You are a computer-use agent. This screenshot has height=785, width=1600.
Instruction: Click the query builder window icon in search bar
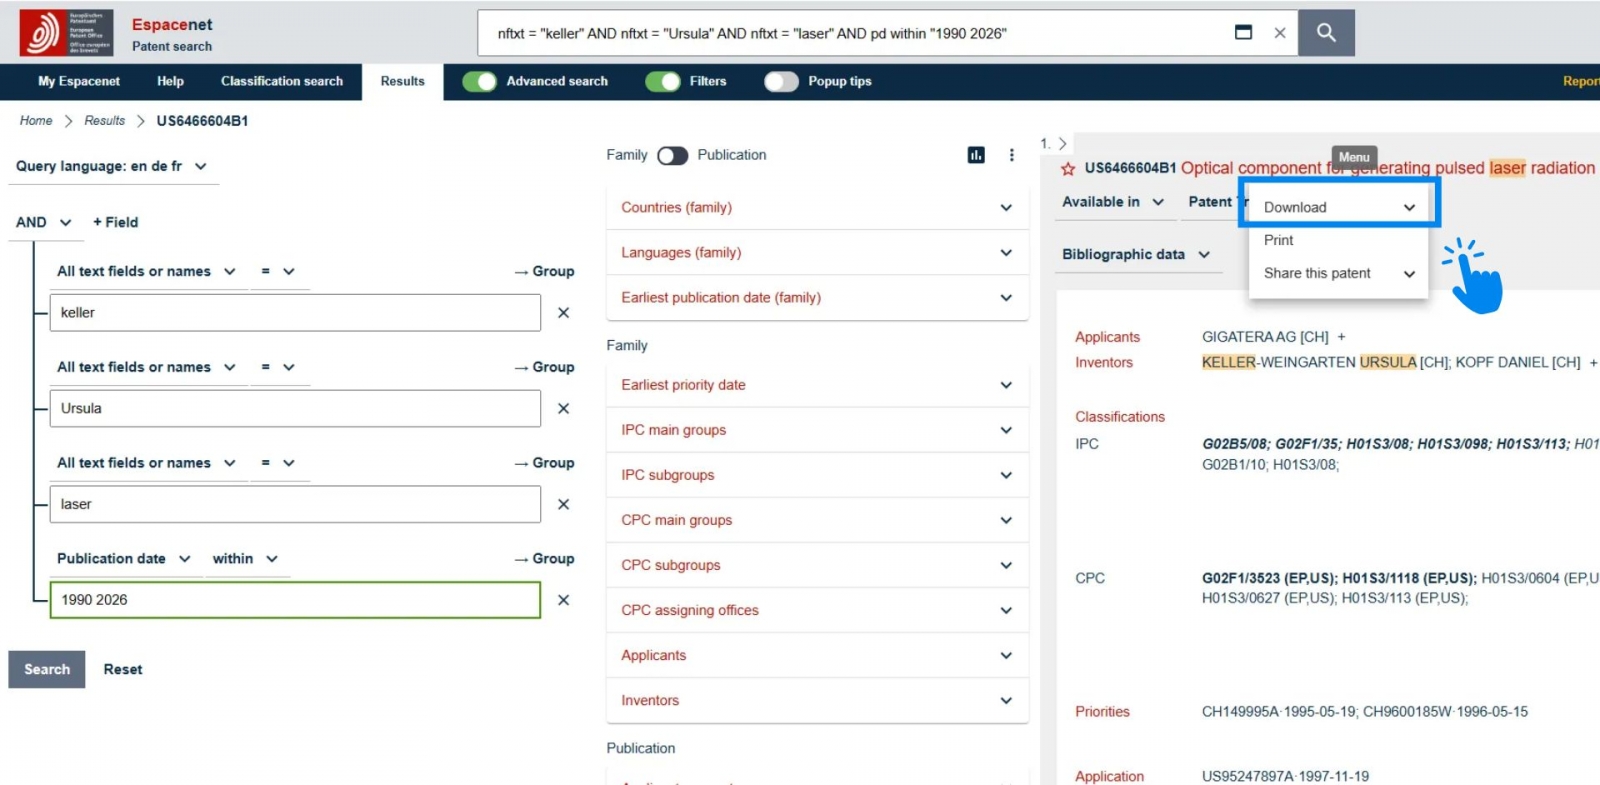pyautogui.click(x=1243, y=33)
